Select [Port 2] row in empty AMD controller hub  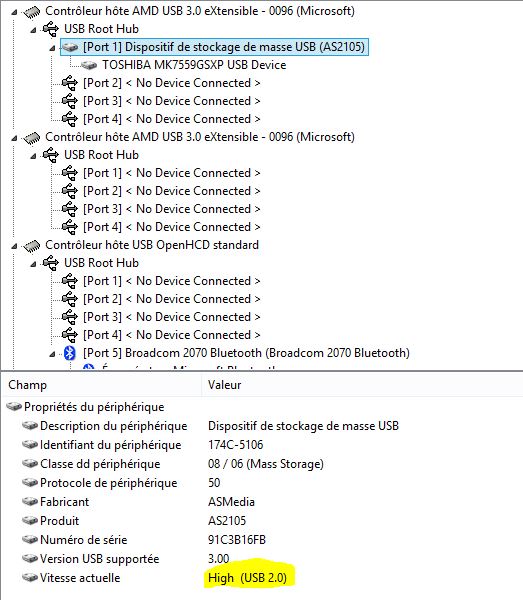point(171,191)
